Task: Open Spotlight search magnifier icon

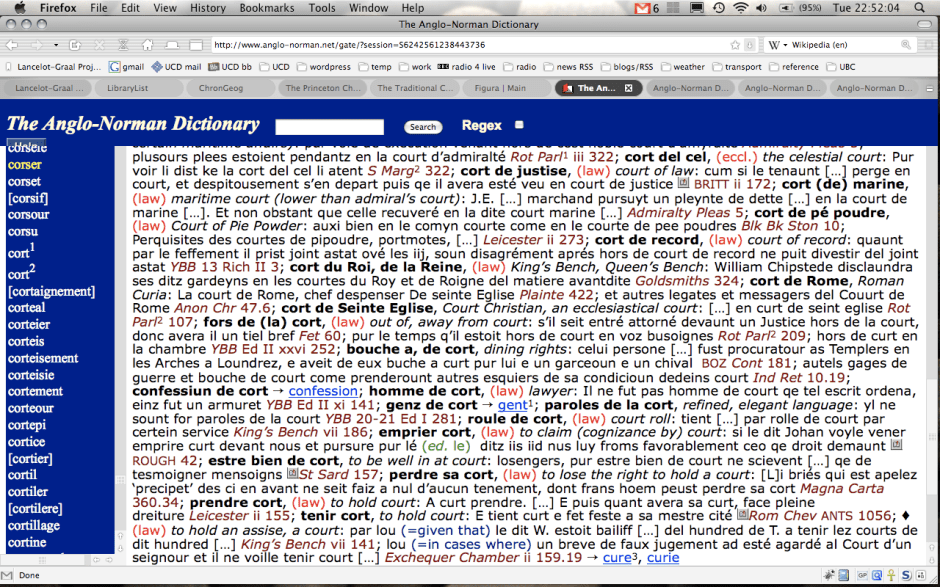Action: point(923,8)
